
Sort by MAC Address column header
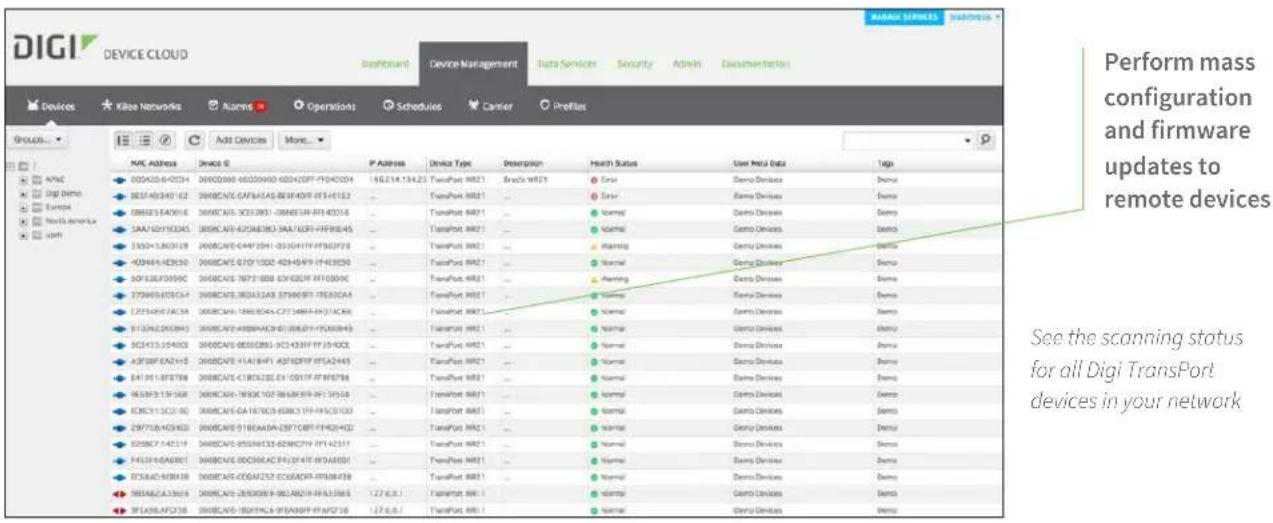(153, 163)
